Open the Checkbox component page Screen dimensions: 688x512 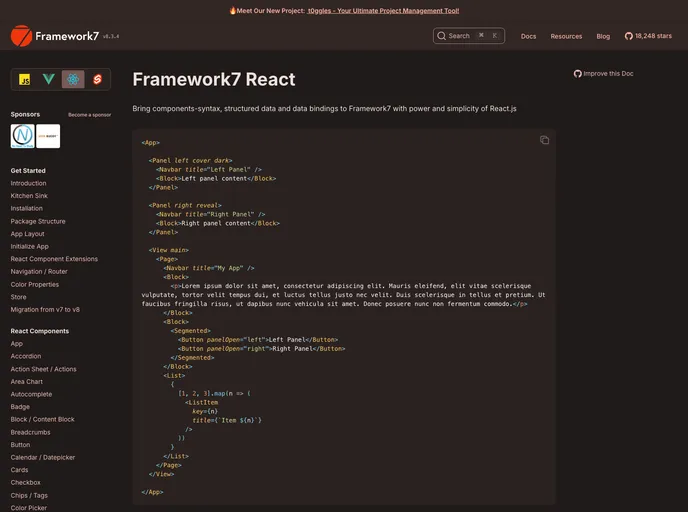[25, 483]
